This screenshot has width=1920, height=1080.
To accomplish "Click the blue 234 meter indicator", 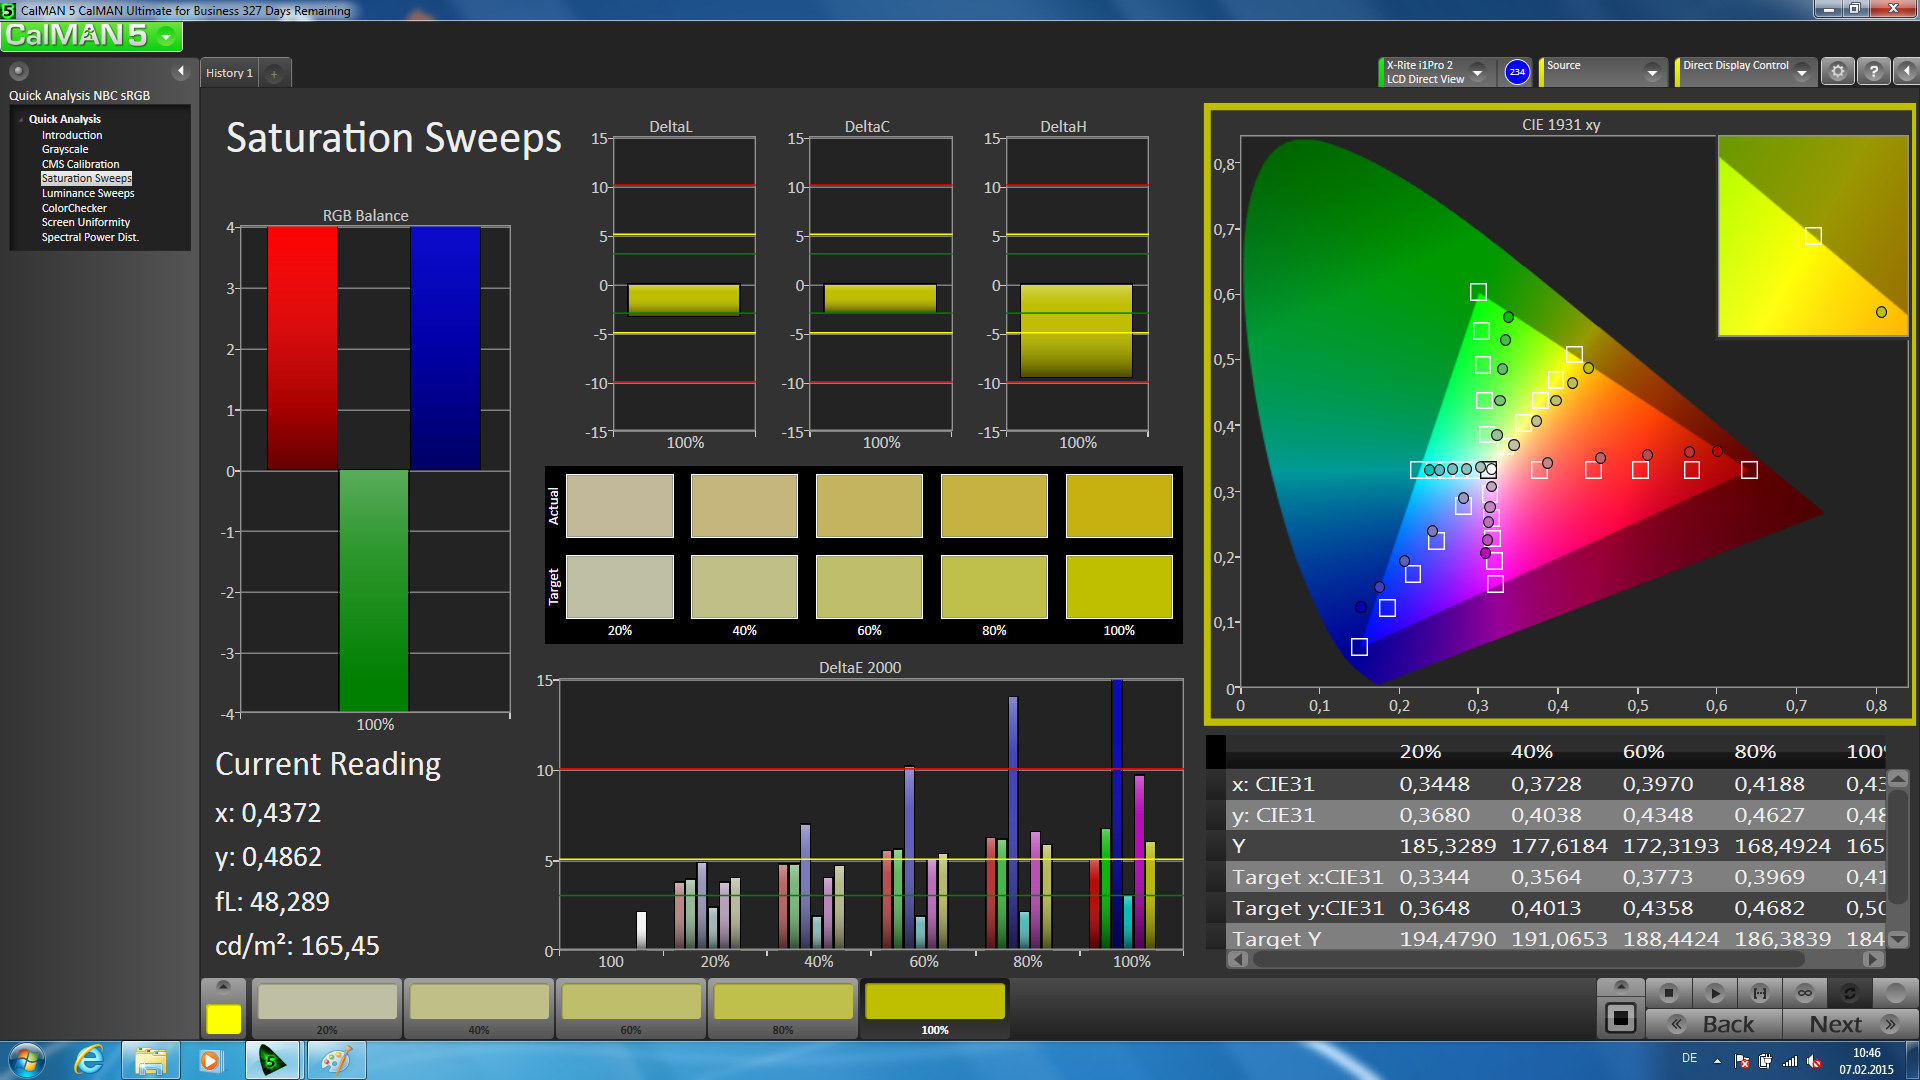I will tap(1516, 72).
